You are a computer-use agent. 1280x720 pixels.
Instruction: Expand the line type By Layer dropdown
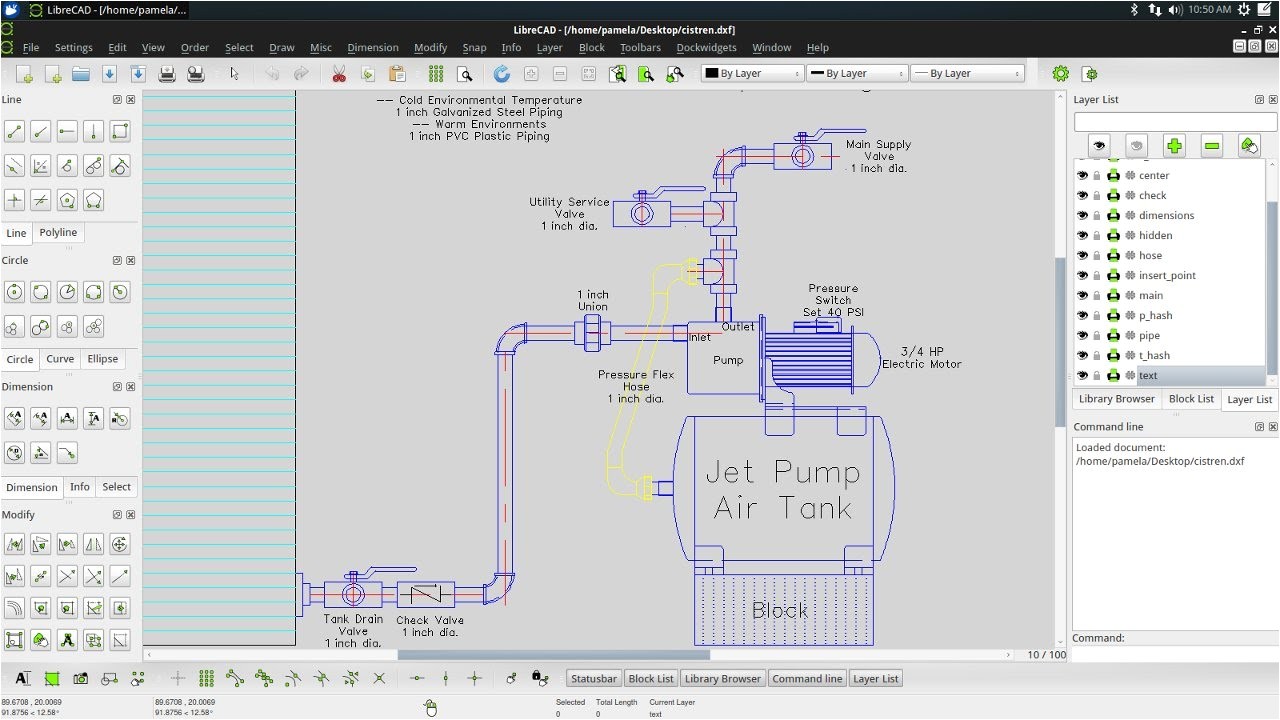tap(968, 74)
